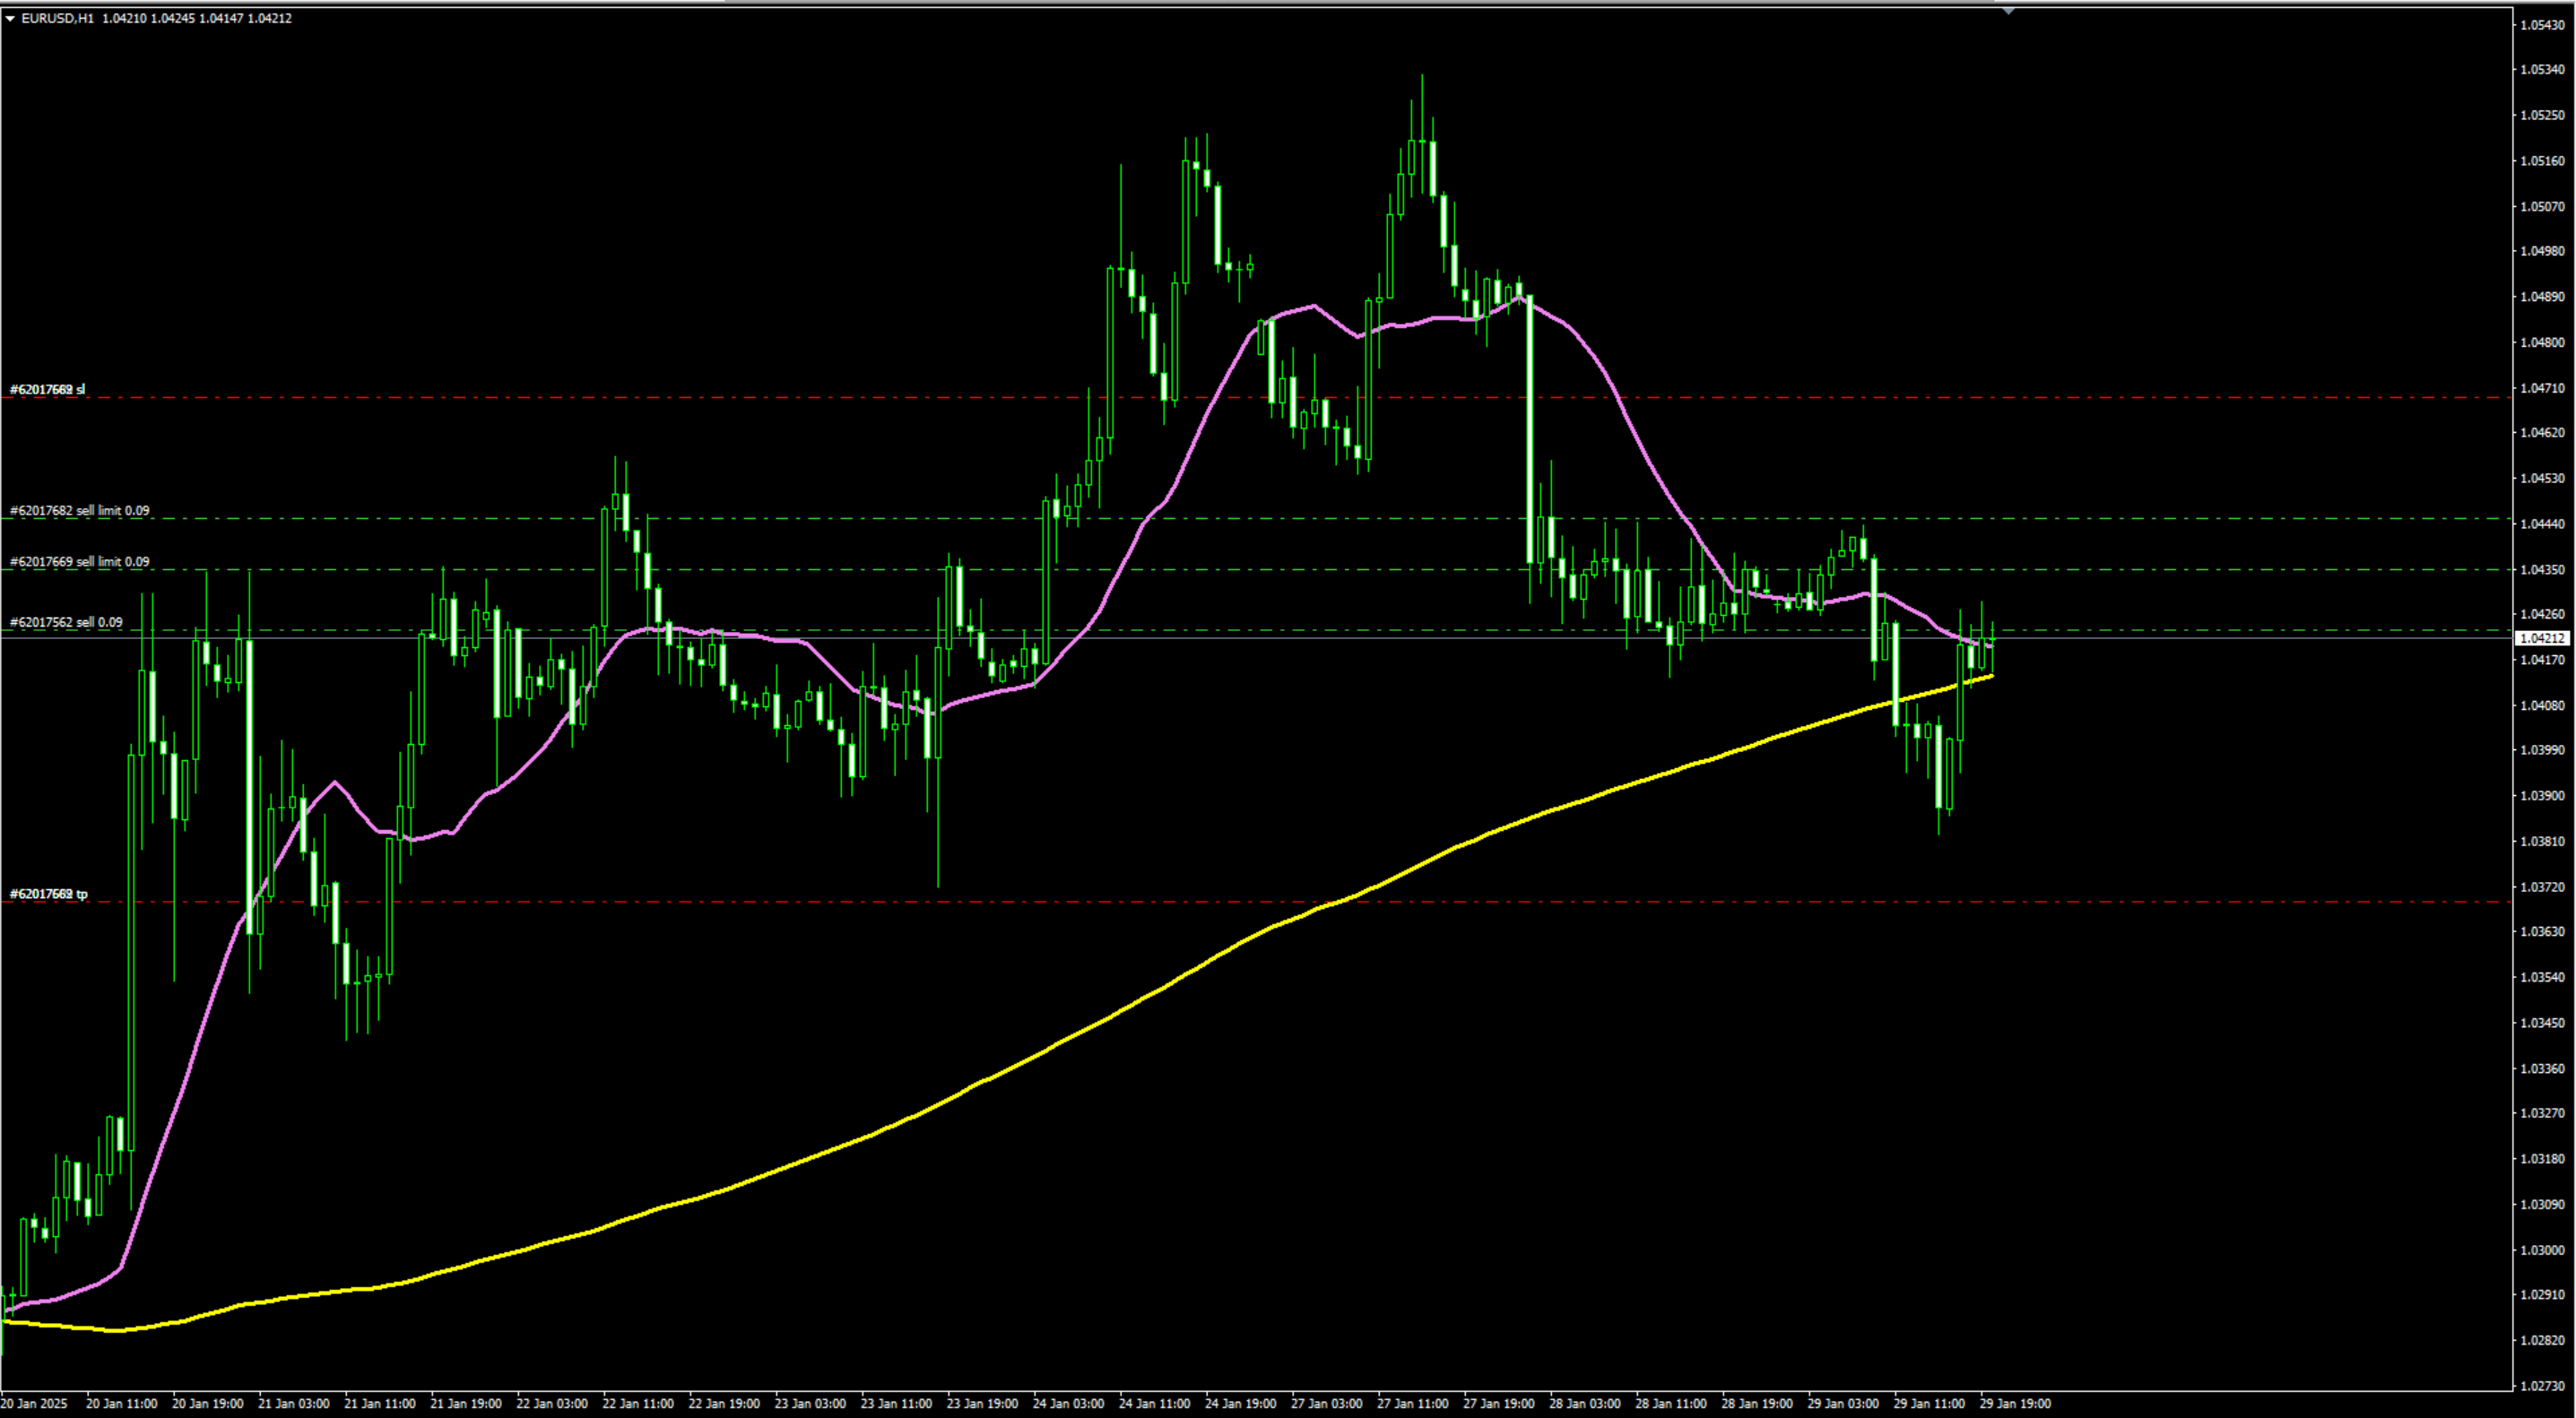Viewport: 2576px width, 1418px height.
Task: Click the EURUSD,H1 chart title text
Action: pos(58,19)
